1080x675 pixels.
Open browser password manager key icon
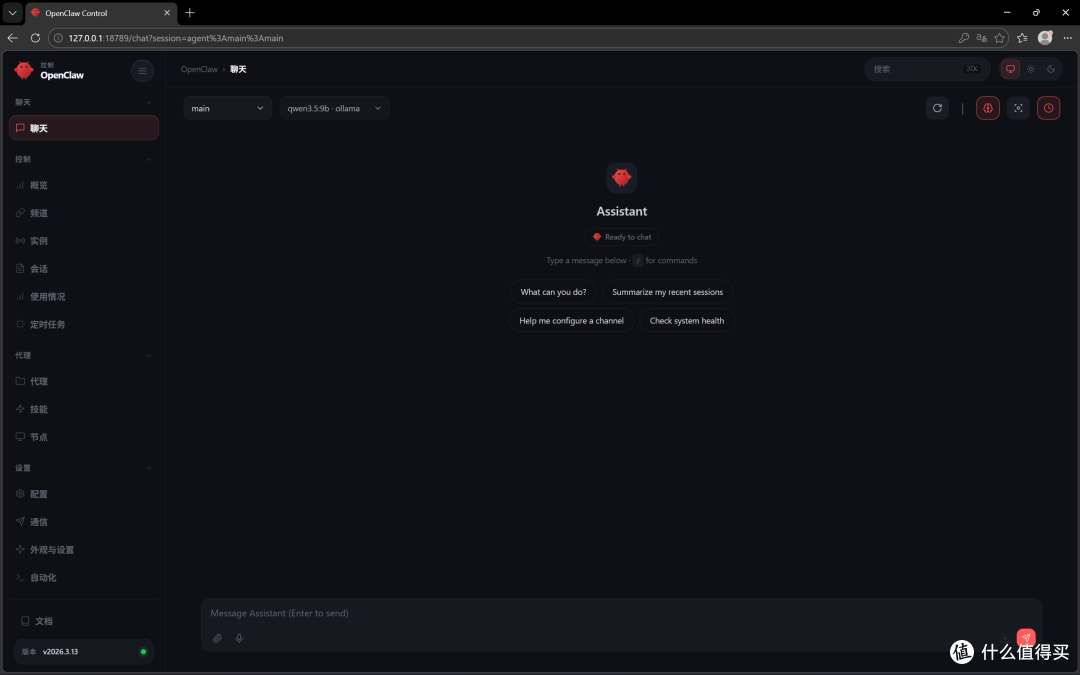(x=964, y=38)
